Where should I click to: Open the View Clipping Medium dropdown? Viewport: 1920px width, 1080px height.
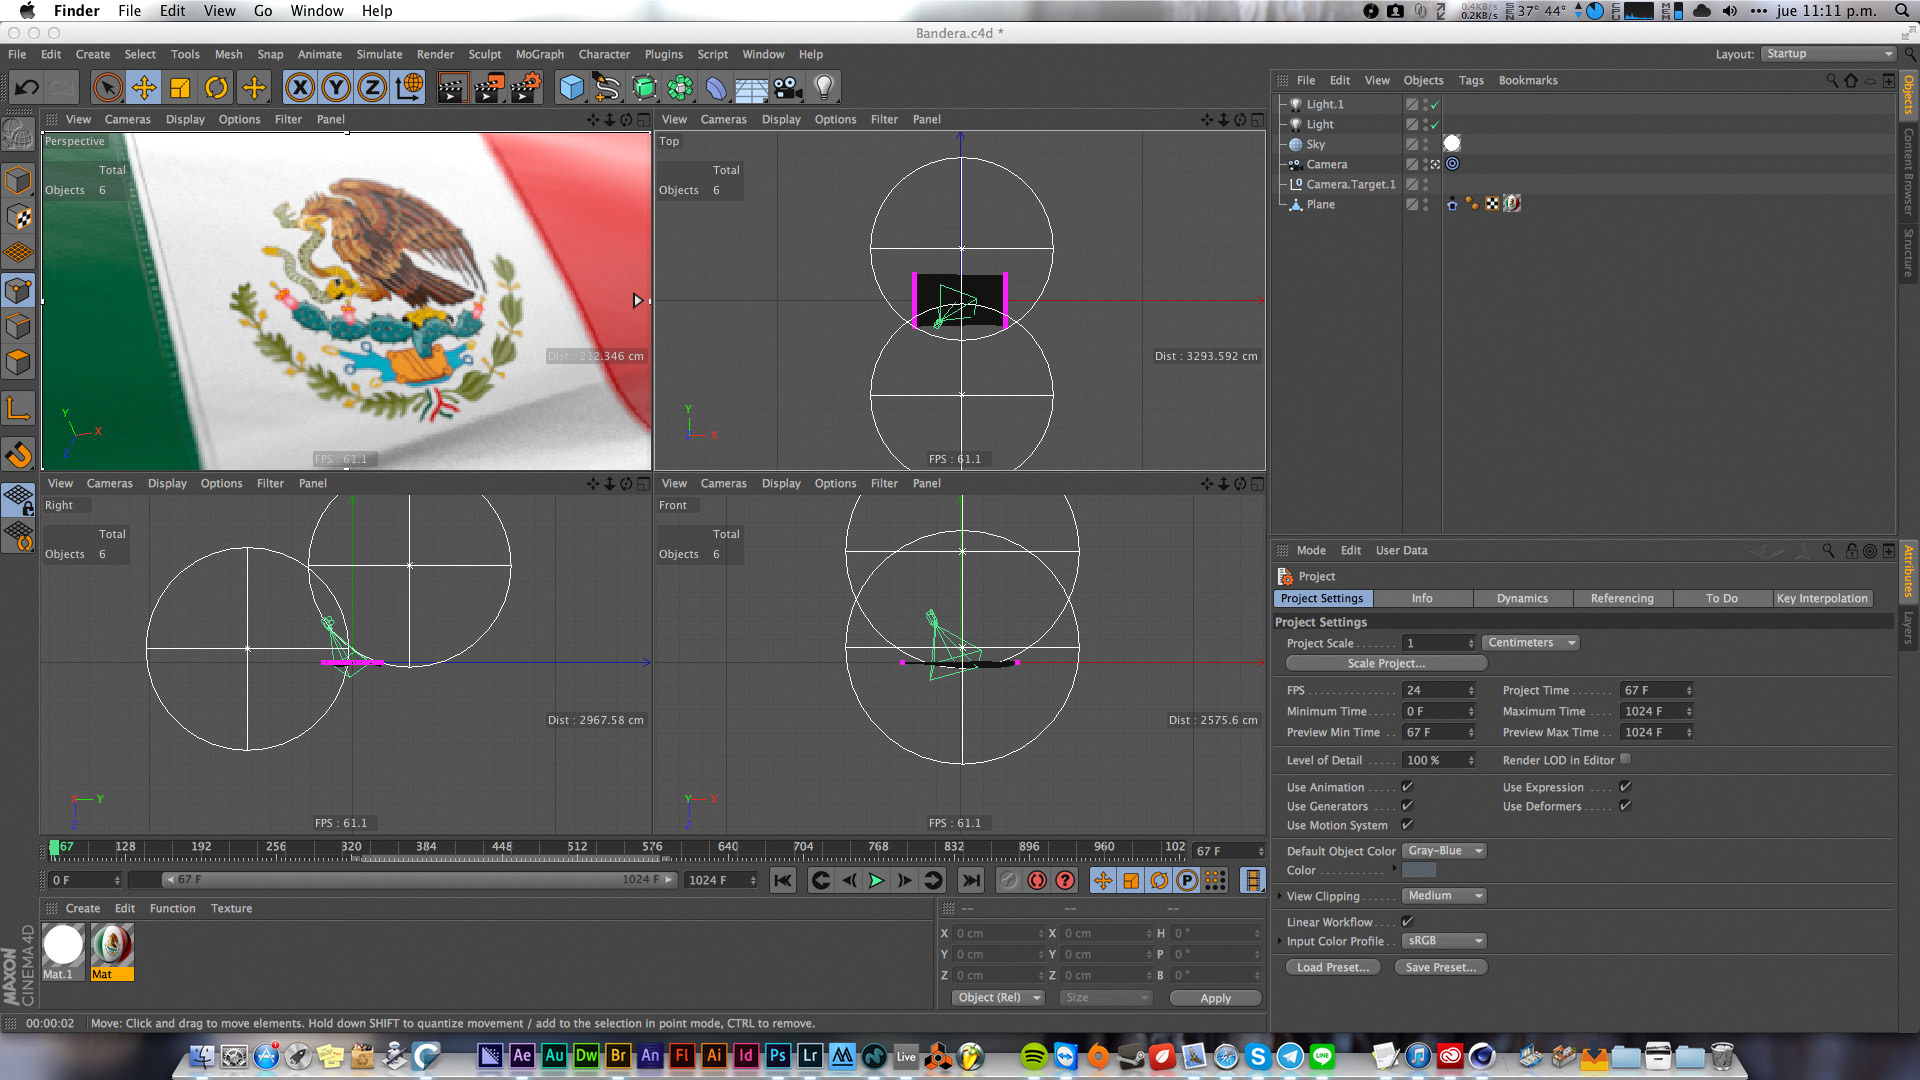(1444, 896)
